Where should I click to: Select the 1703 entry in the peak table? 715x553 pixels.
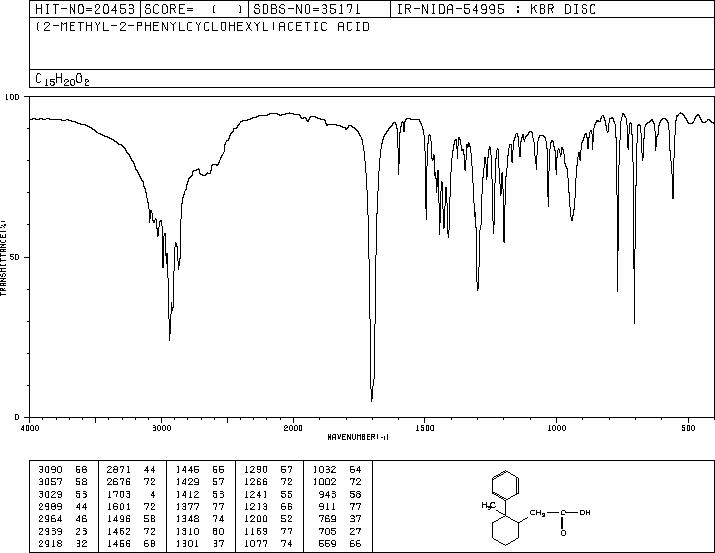point(120,495)
